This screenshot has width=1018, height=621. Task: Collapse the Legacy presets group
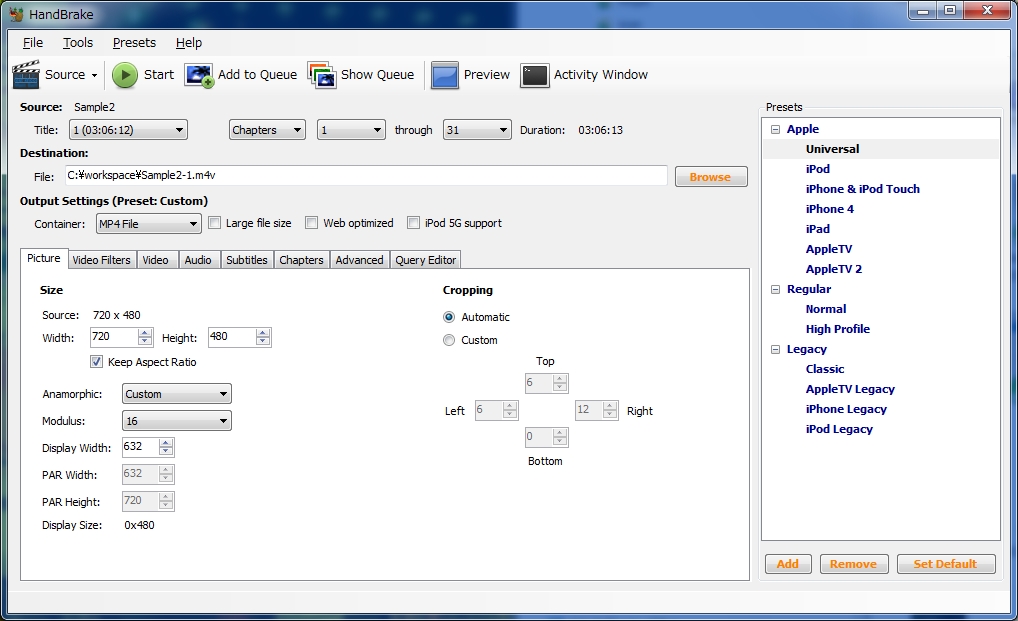[775, 349]
